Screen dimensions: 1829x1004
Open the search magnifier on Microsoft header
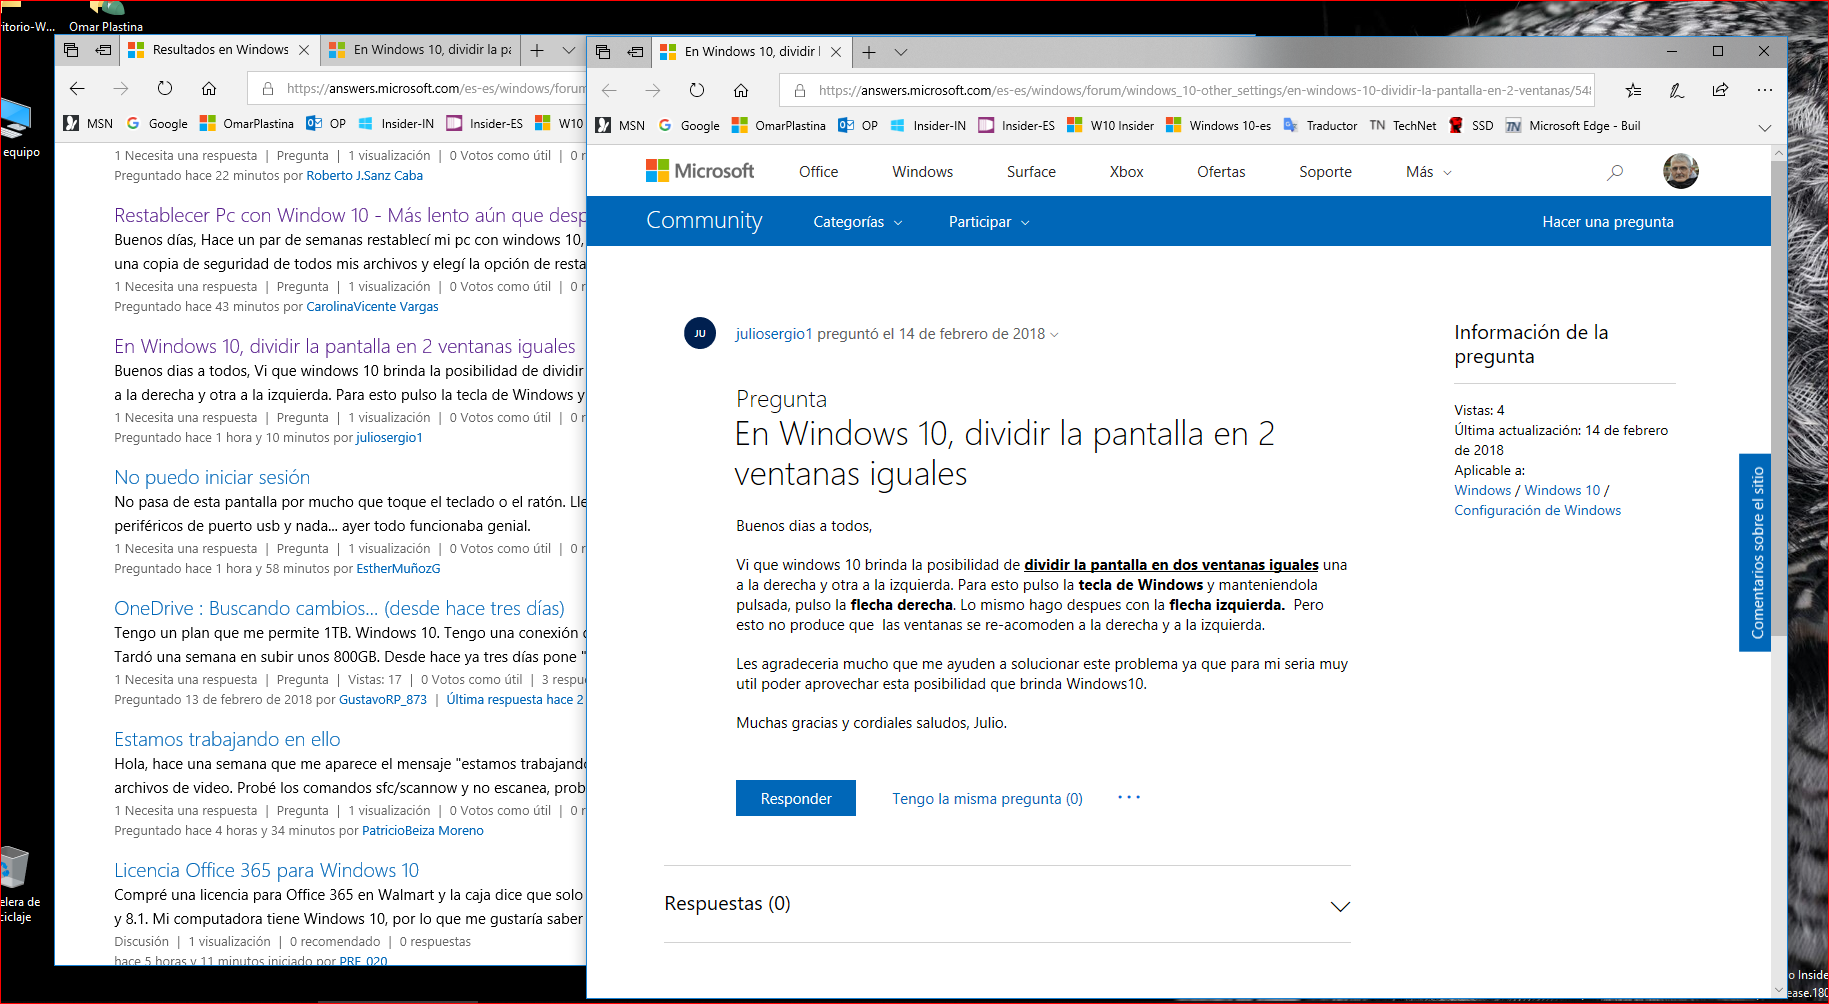click(x=1614, y=172)
